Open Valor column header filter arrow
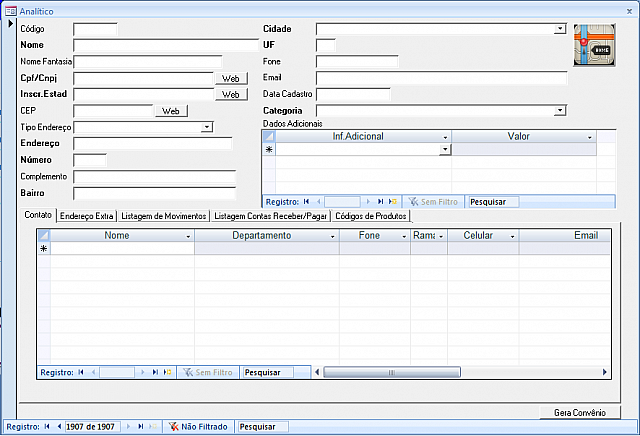This screenshot has width=640, height=436. (x=590, y=137)
